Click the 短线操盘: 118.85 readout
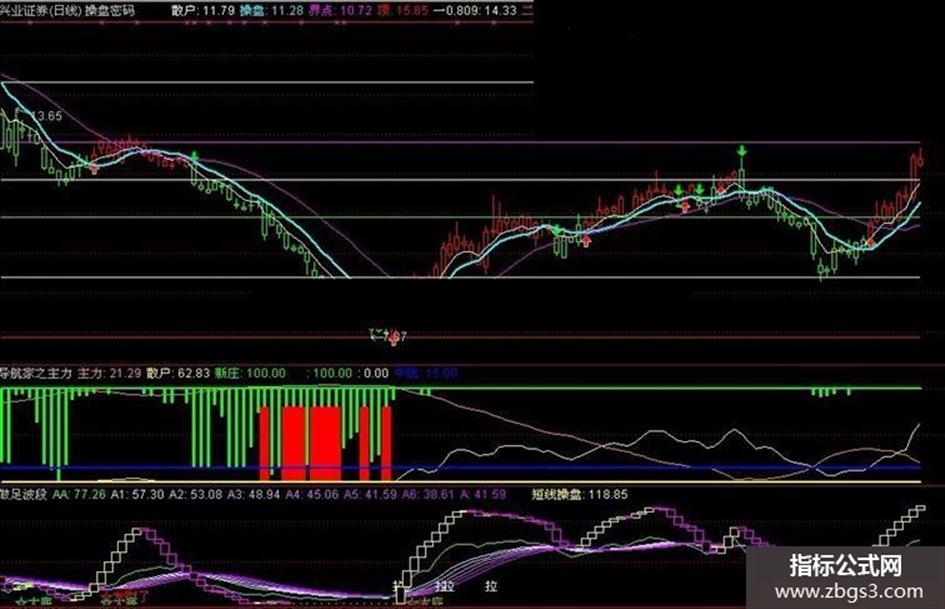 pos(580,494)
